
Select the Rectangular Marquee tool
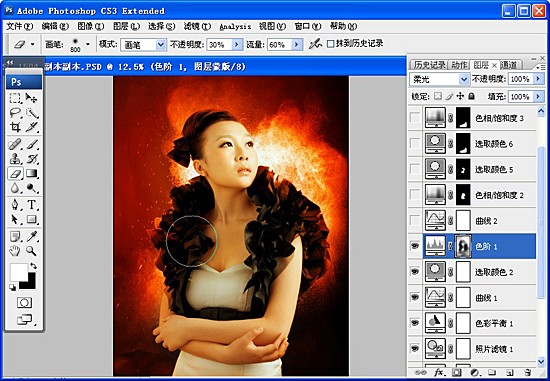(15, 98)
